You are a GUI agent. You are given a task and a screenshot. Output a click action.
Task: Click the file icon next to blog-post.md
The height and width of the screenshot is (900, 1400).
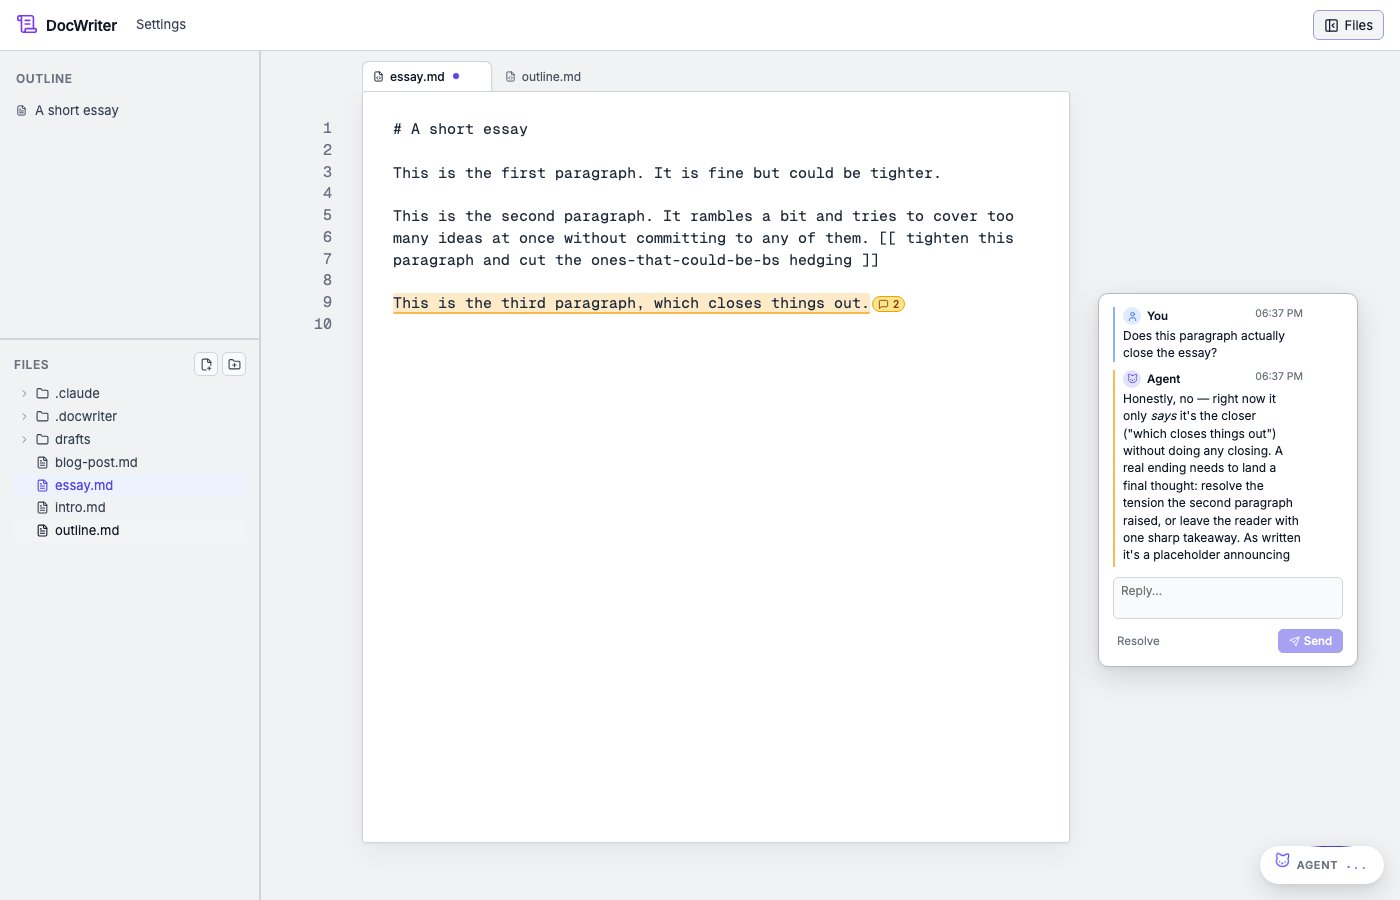point(42,462)
